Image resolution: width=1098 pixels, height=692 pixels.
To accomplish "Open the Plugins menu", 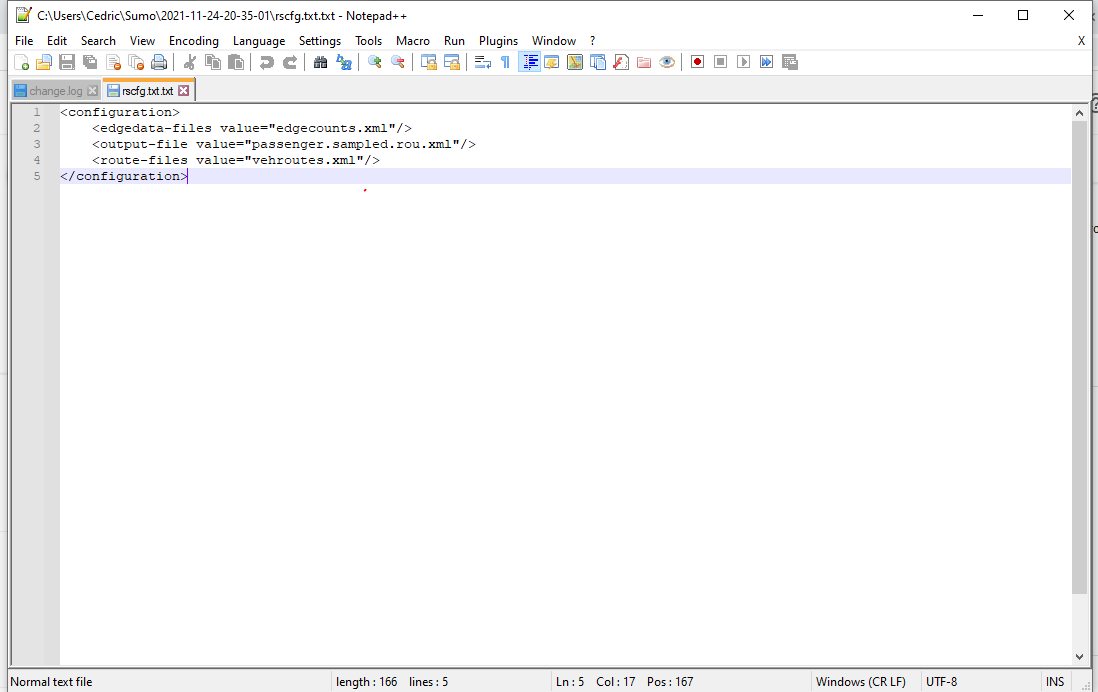I will [x=498, y=41].
